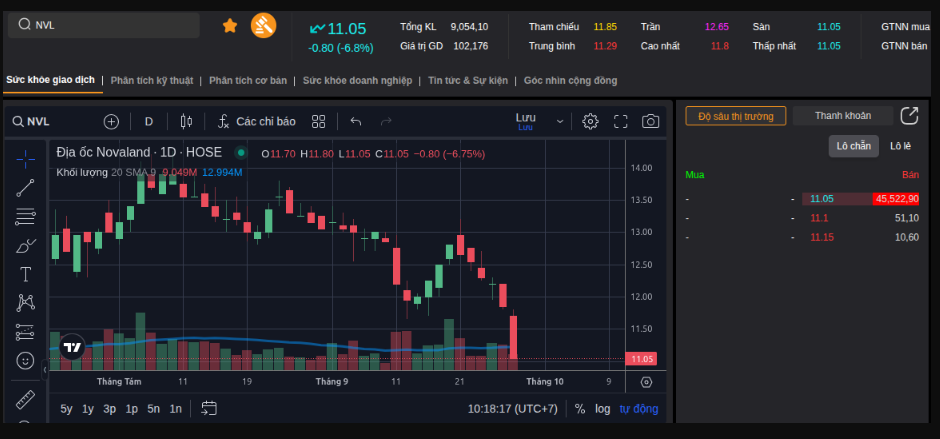Open the Các chỉ báo indicators menu

tap(257, 122)
